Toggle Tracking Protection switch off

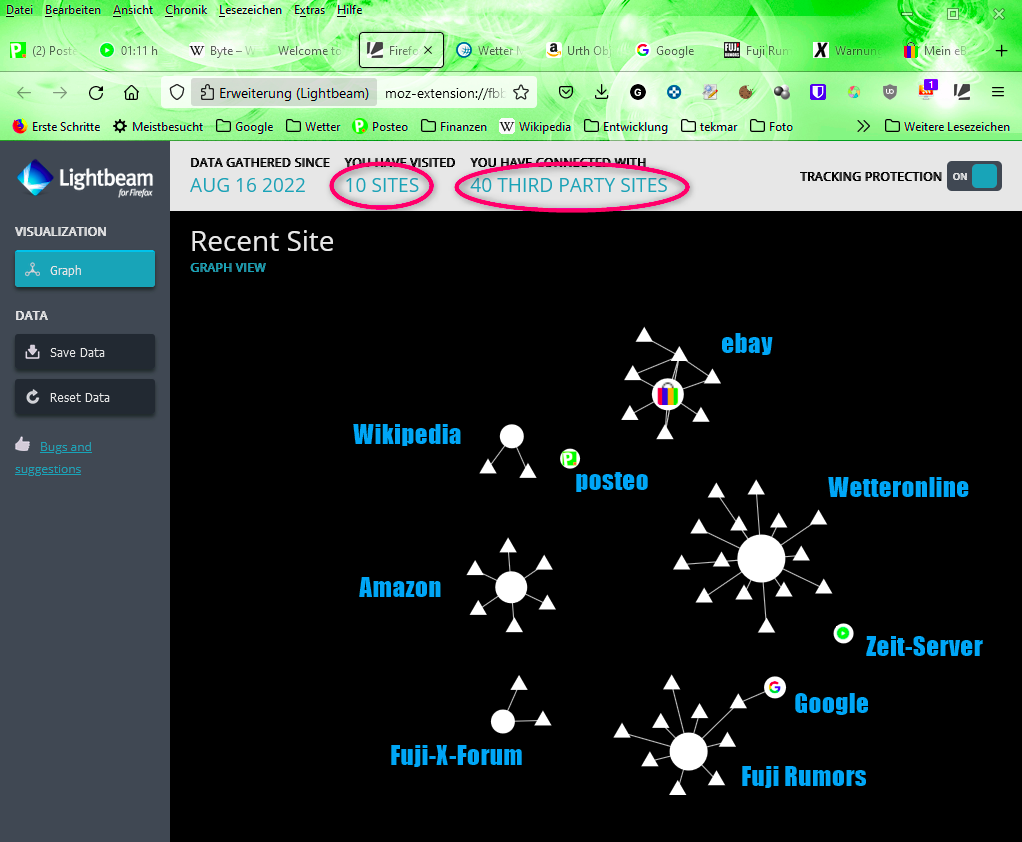point(973,177)
